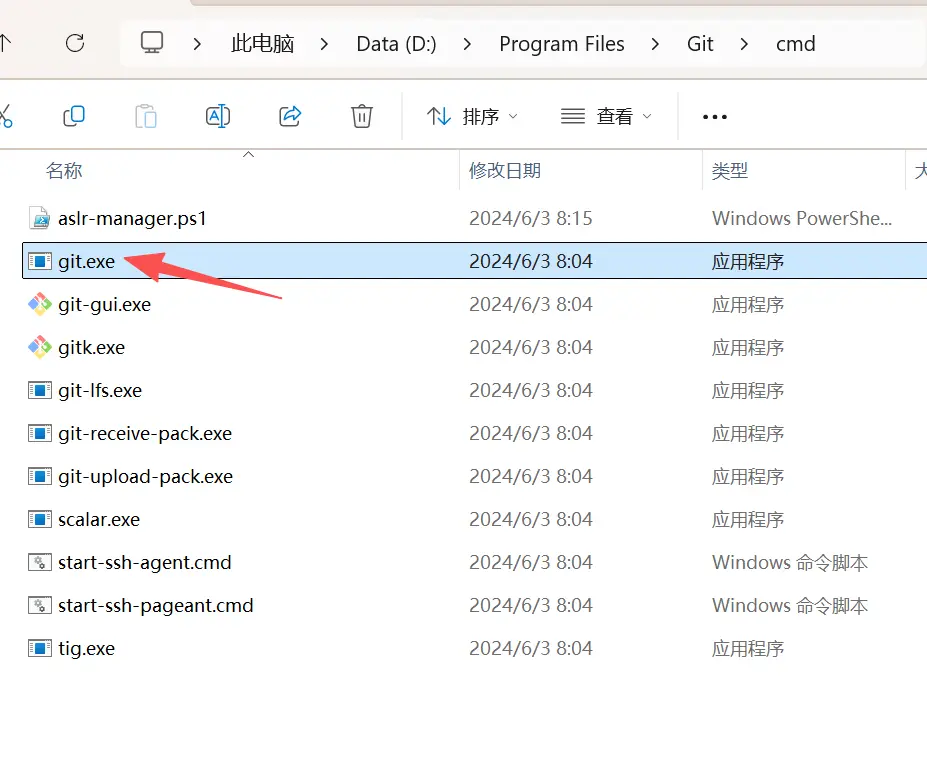Screen dimensions: 927x768
Task: Go to Data (D:) in breadcrumb
Action: coord(396,44)
